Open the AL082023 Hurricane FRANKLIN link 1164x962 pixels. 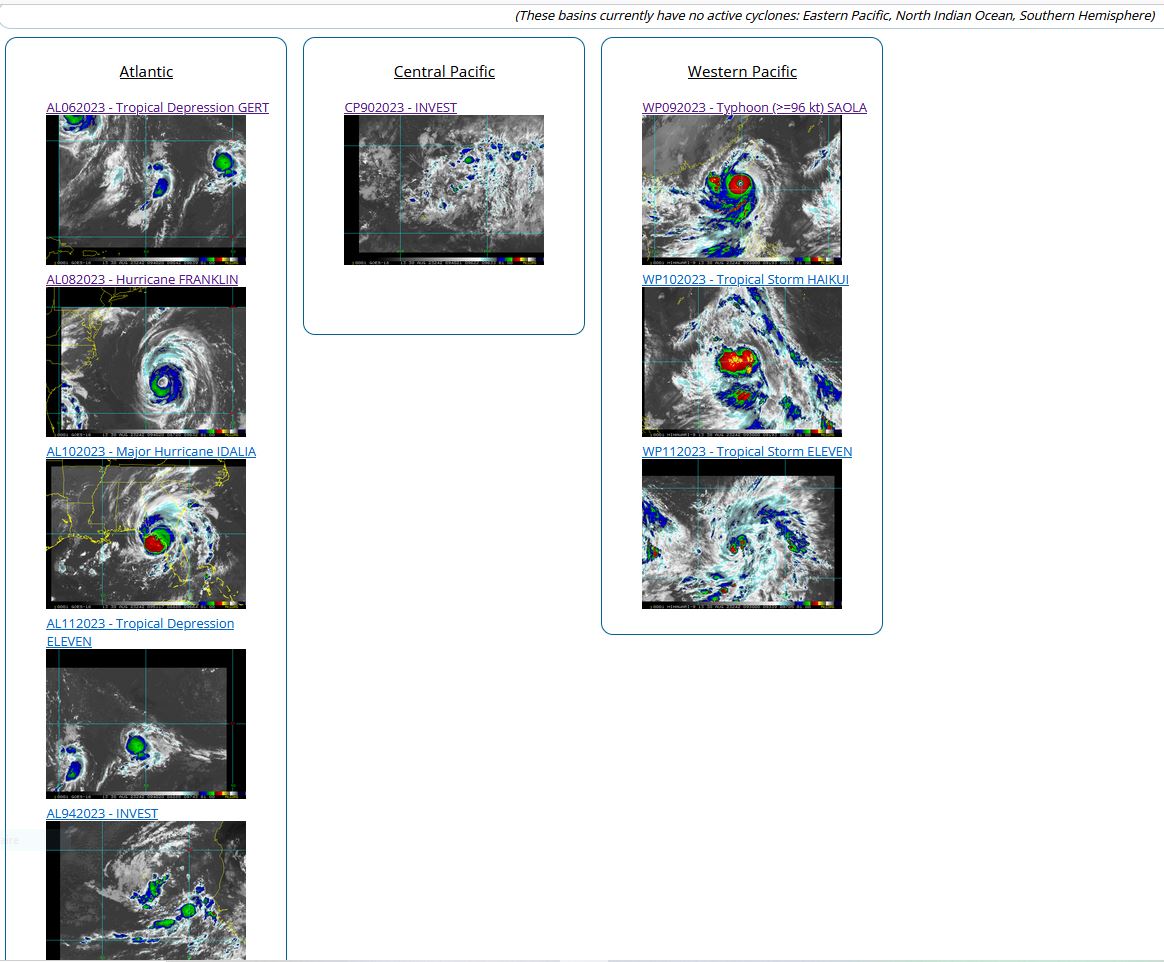142,279
